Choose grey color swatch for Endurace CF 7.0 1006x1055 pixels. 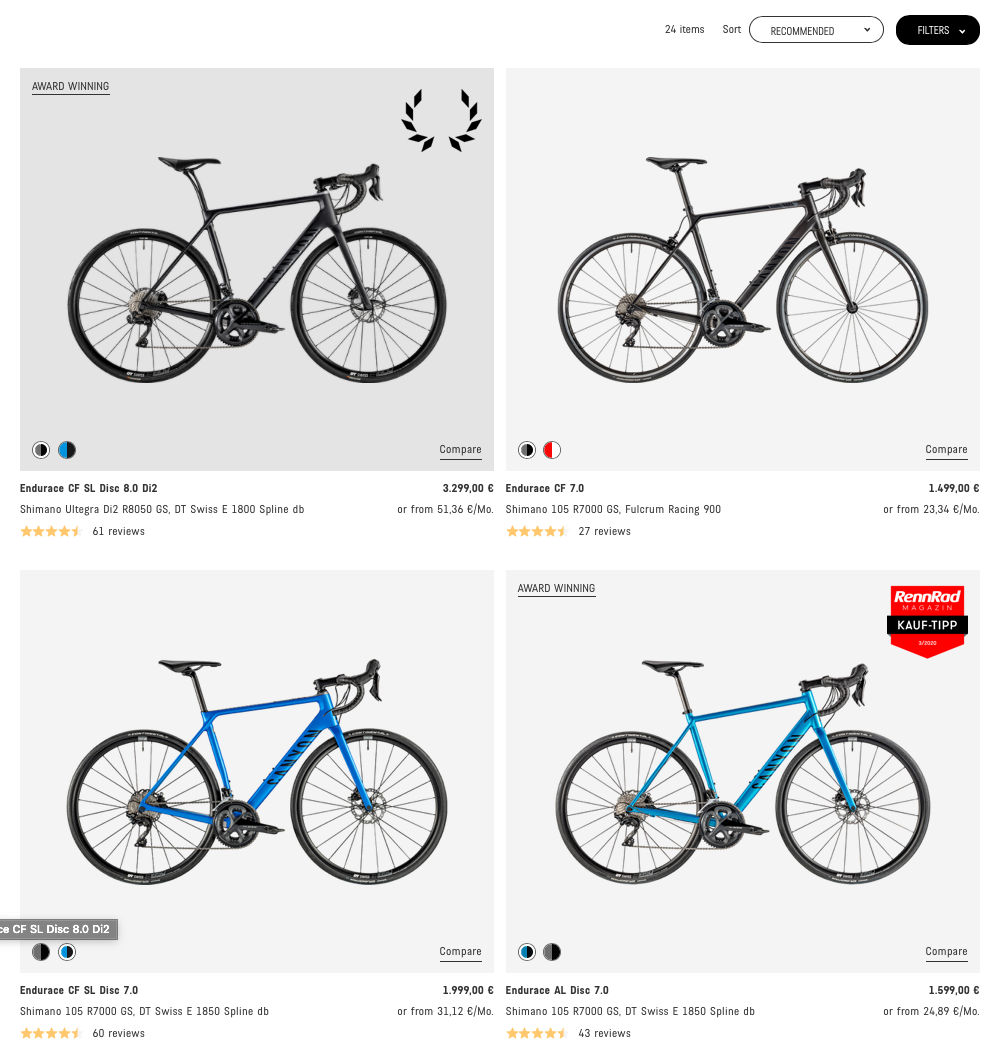[527, 450]
